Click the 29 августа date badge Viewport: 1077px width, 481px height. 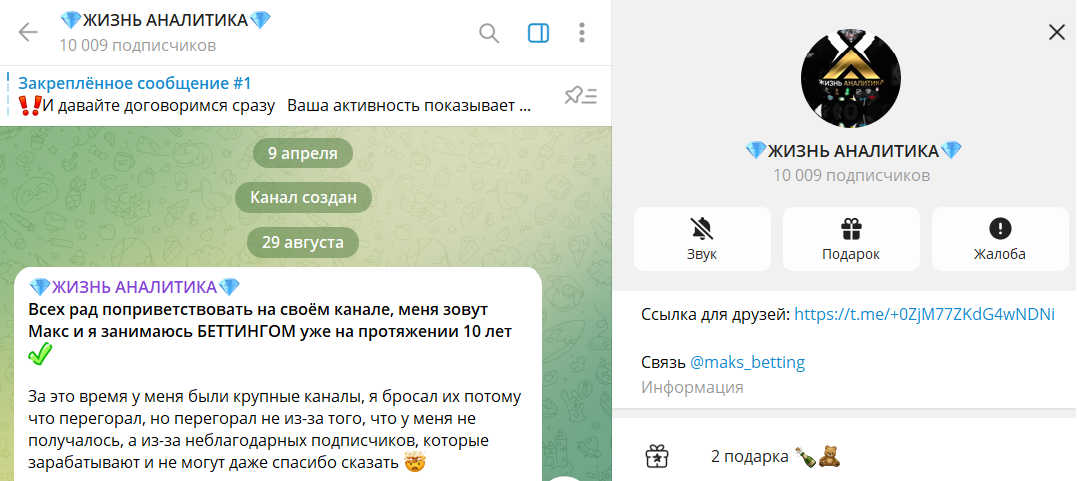[x=303, y=242]
